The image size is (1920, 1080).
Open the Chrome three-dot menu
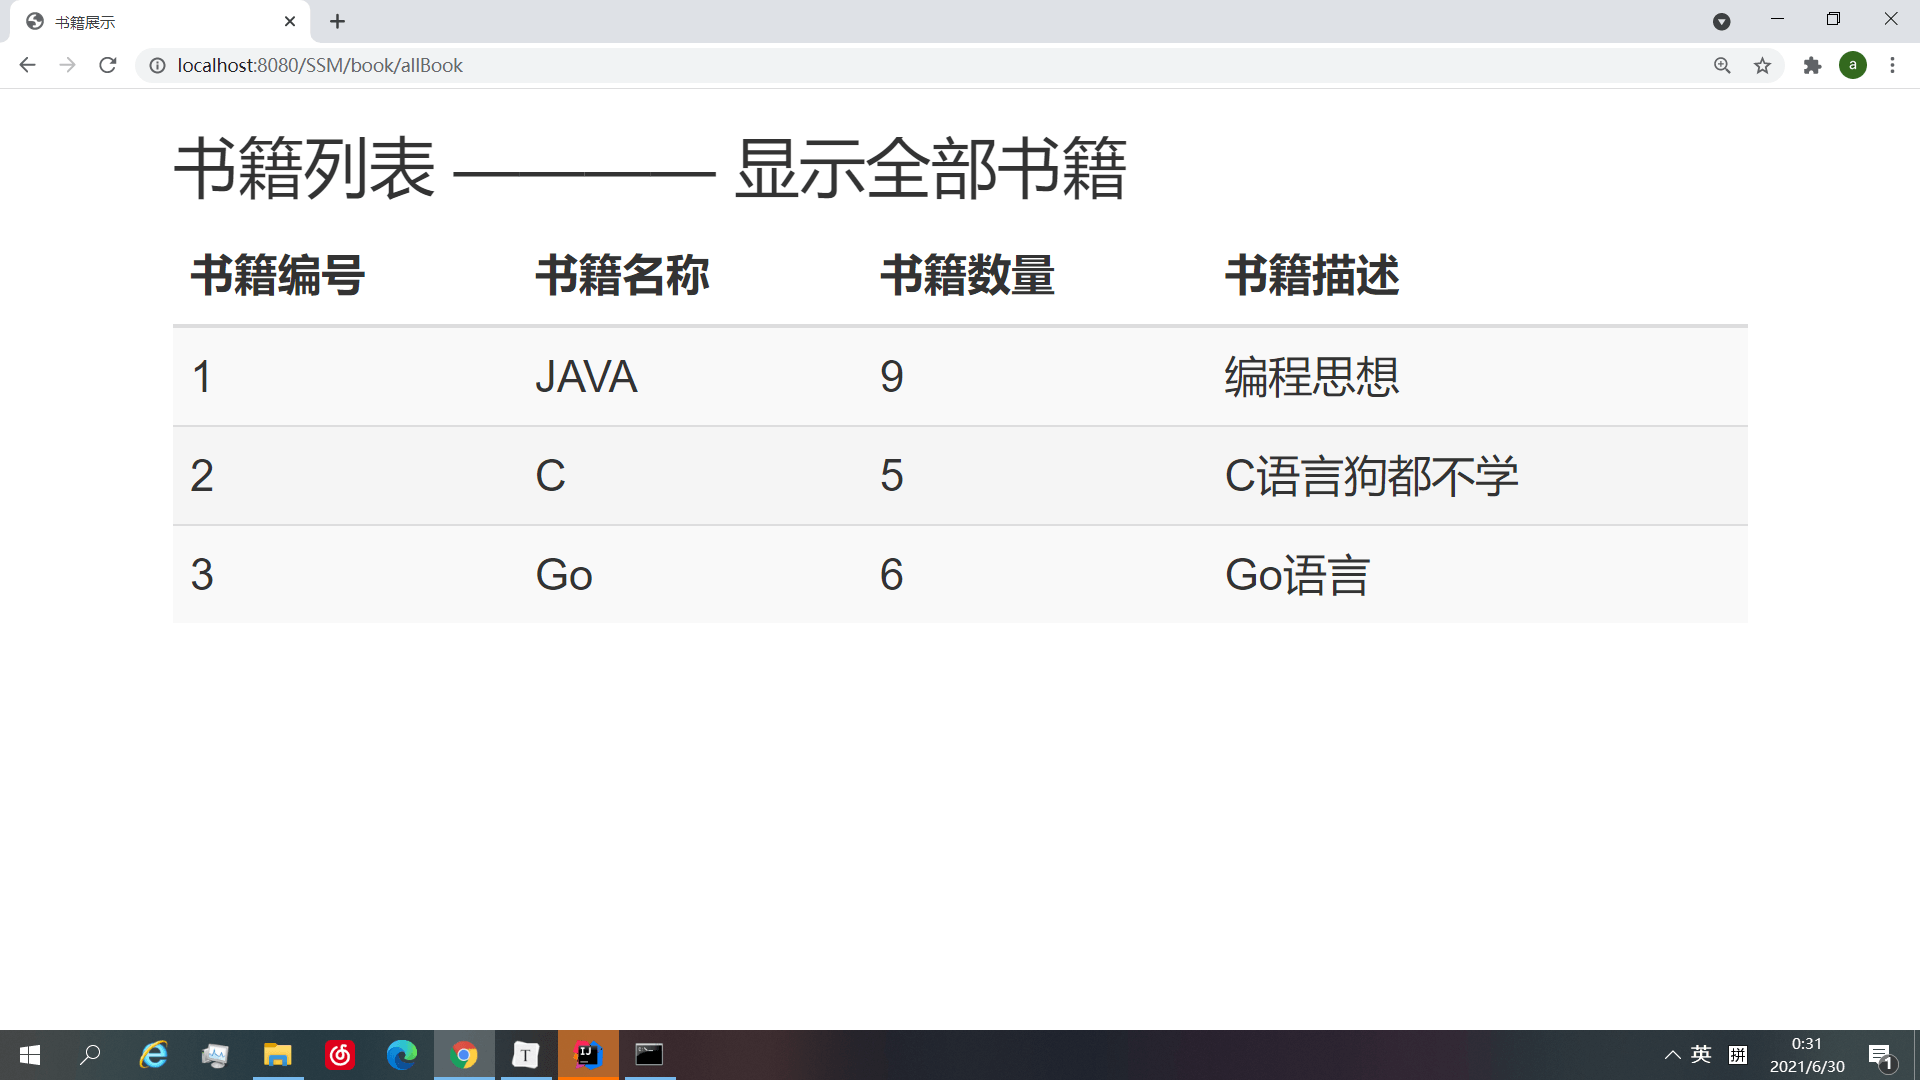click(1892, 65)
